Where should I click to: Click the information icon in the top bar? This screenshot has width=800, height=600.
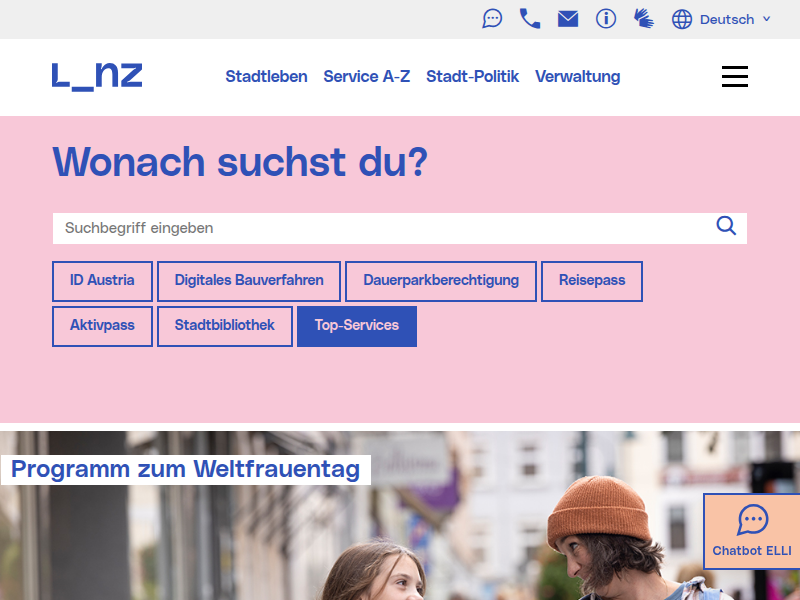coord(606,18)
